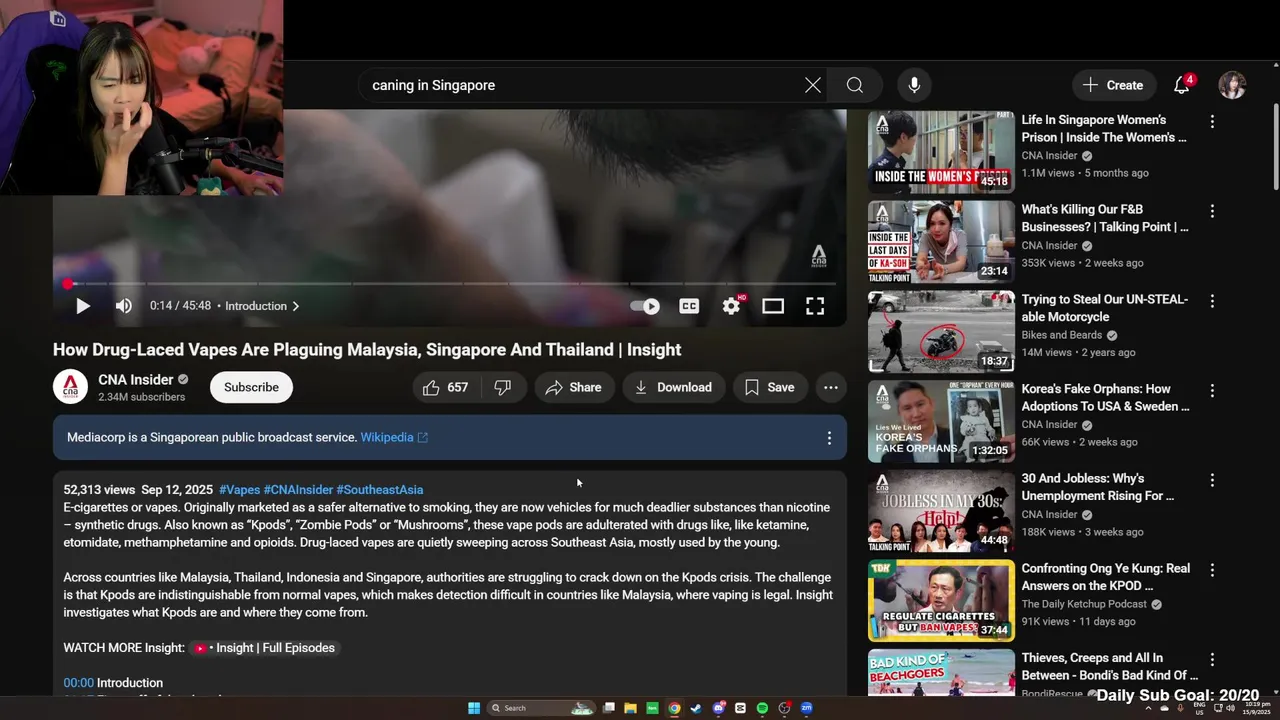1280x720 pixels.
Task: Open Confronting Ong Ye Kung video title
Action: [1105, 577]
